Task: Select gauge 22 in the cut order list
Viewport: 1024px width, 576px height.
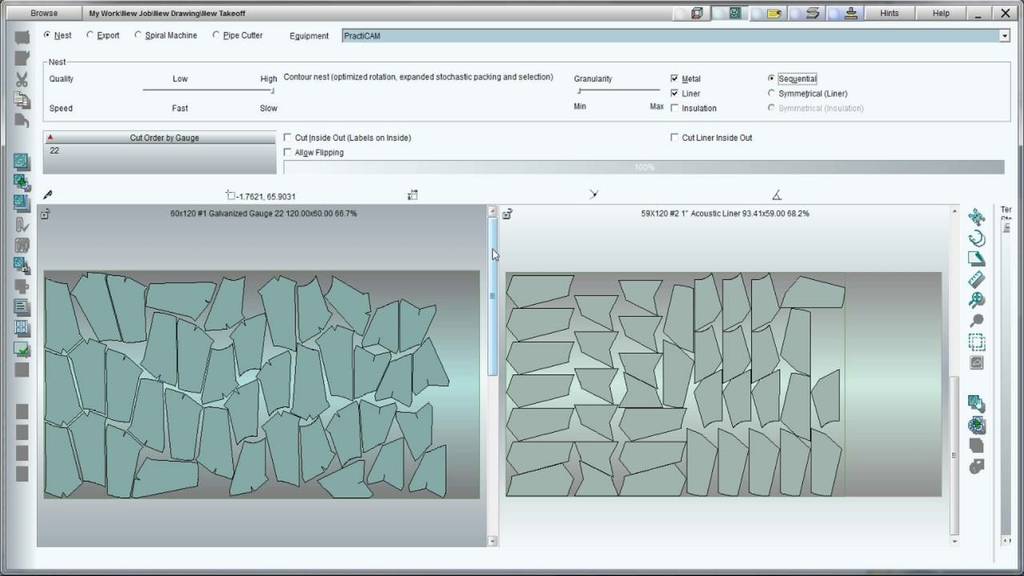Action: 55,150
